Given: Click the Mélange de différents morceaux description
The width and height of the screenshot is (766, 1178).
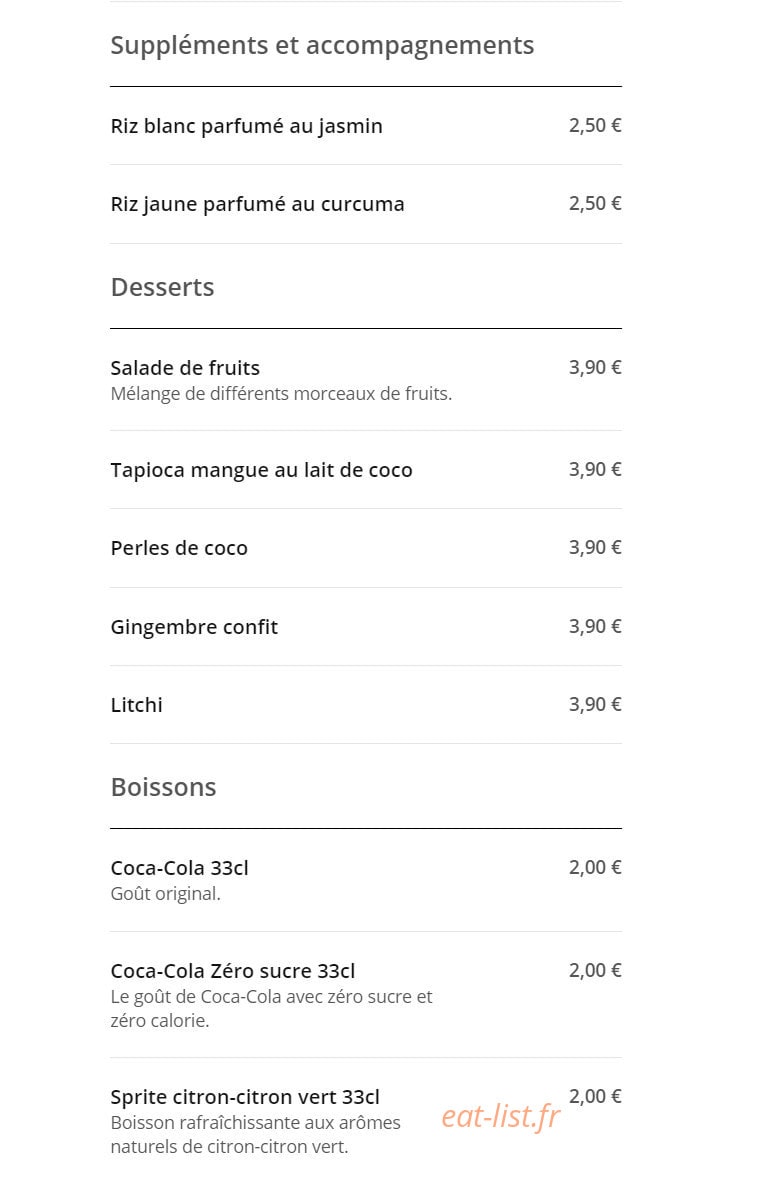Looking at the screenshot, I should coord(281,394).
